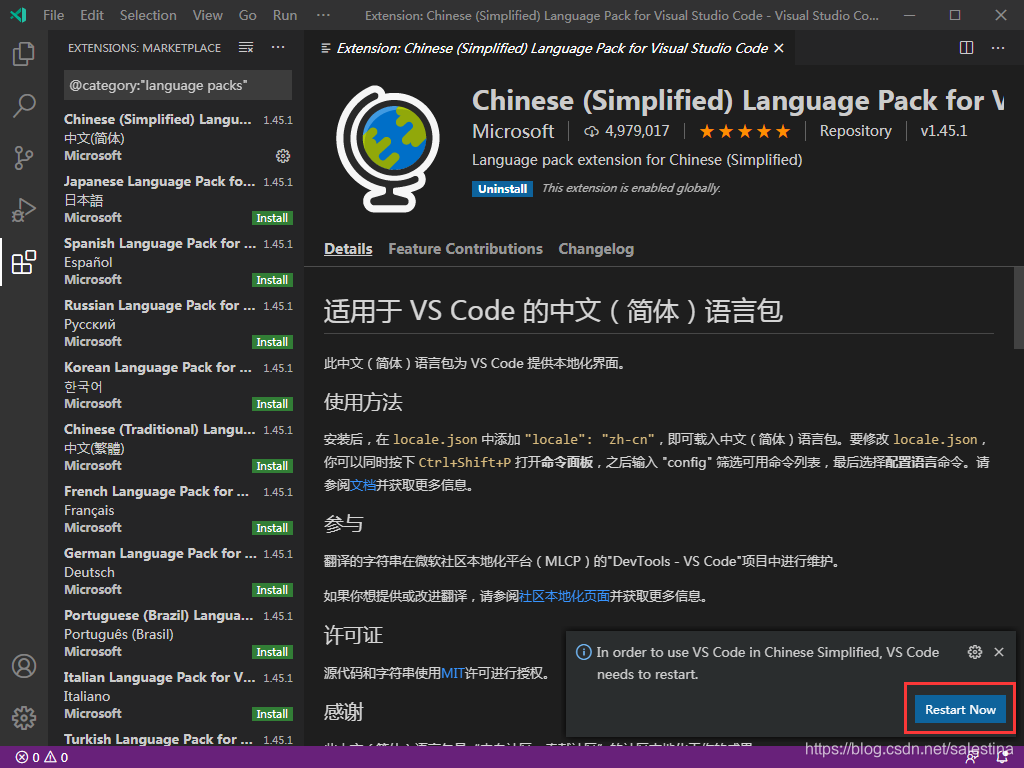Open editor more actions ellipsis

point(998,48)
